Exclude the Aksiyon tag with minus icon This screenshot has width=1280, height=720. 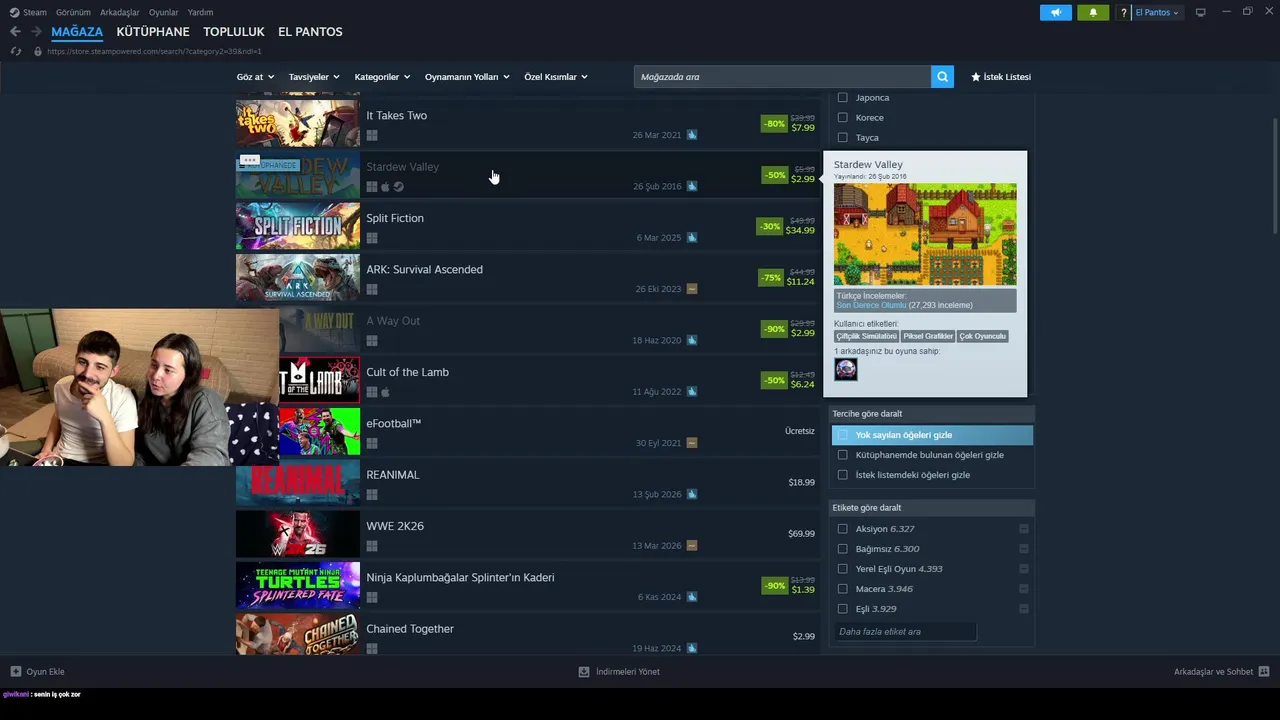click(1024, 529)
